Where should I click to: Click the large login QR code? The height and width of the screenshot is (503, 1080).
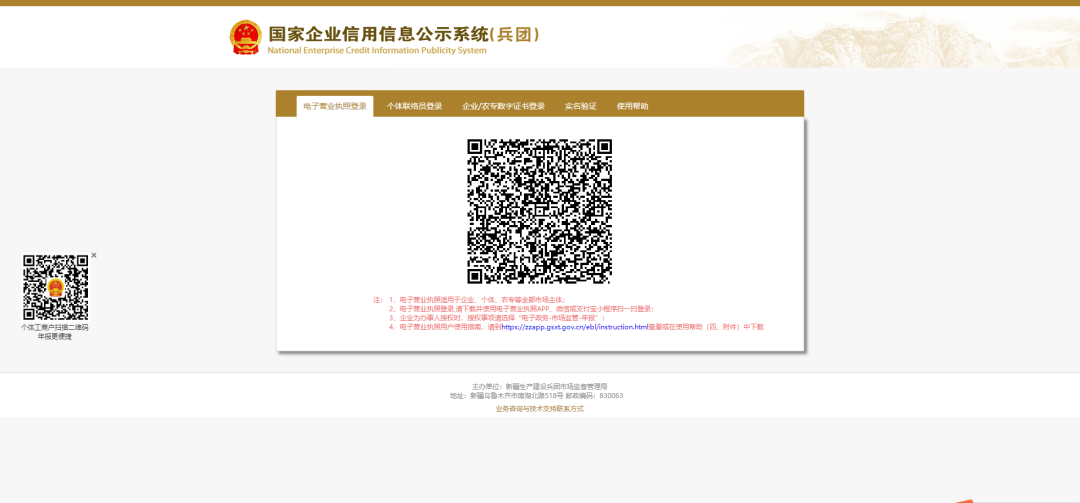pyautogui.click(x=539, y=212)
